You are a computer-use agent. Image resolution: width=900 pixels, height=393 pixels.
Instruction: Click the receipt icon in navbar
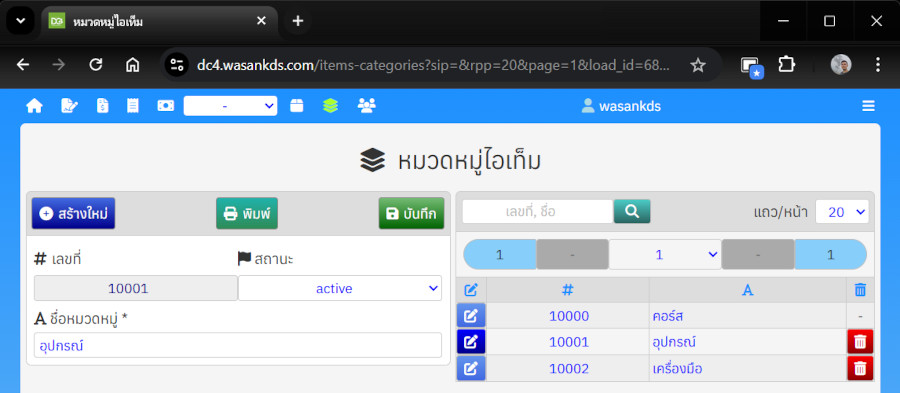133,106
